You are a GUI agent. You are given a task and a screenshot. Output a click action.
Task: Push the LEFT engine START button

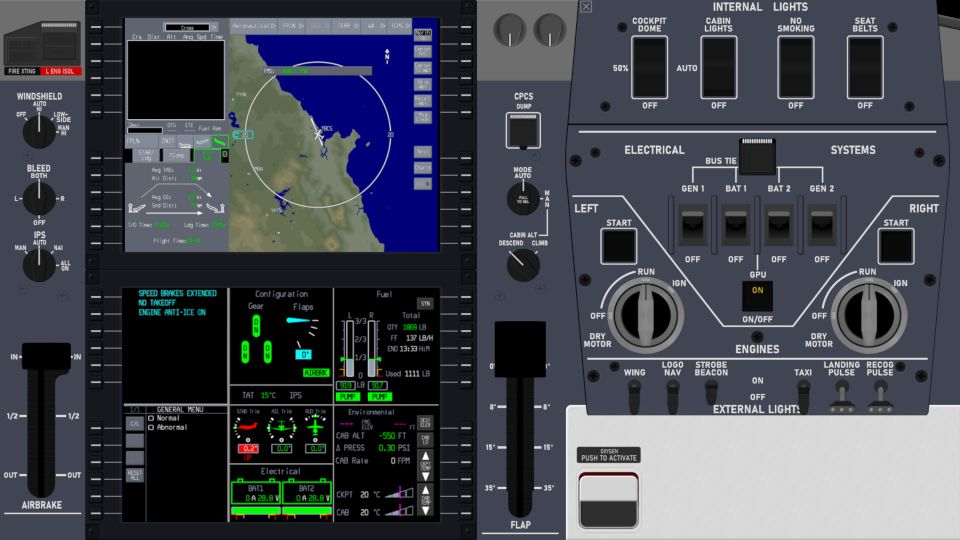[x=619, y=246]
